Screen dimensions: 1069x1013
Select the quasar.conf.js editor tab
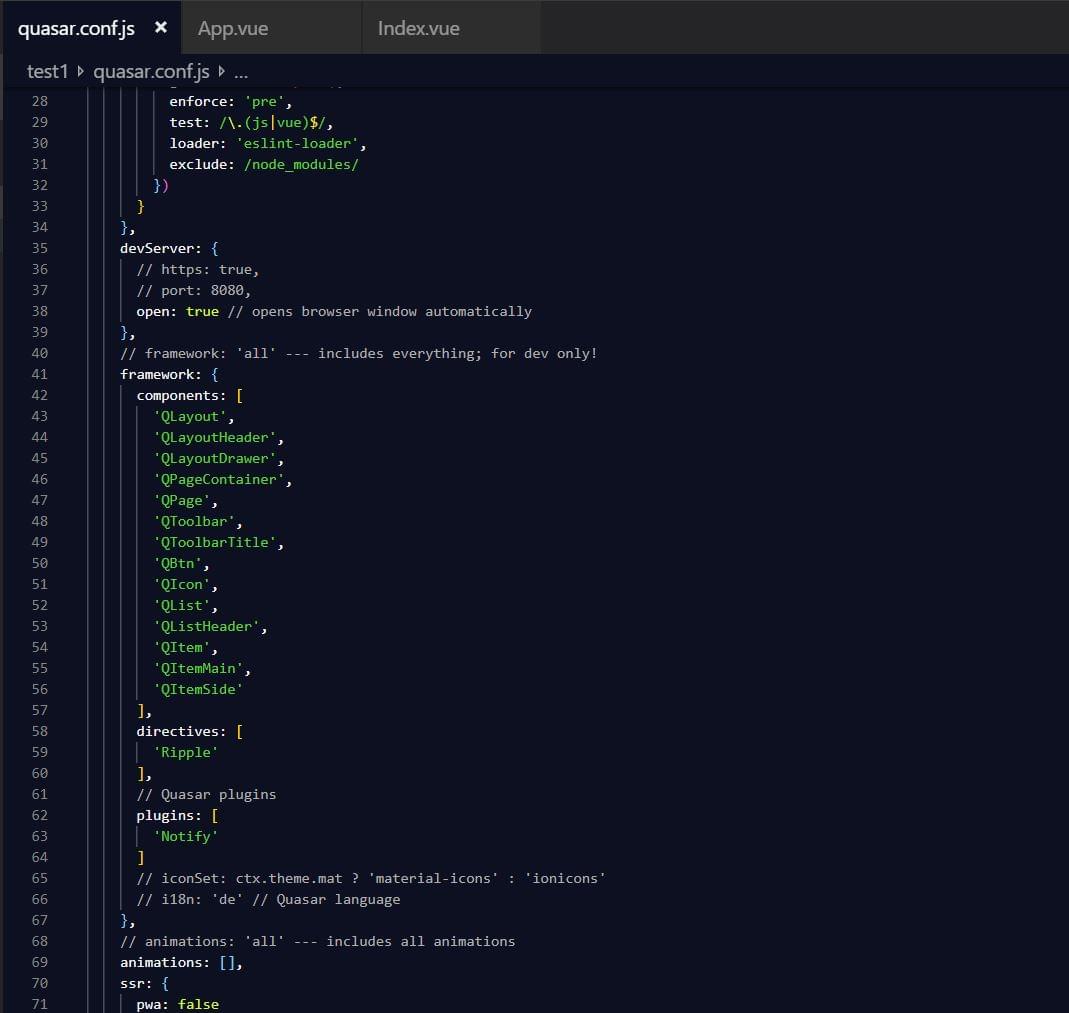76,28
